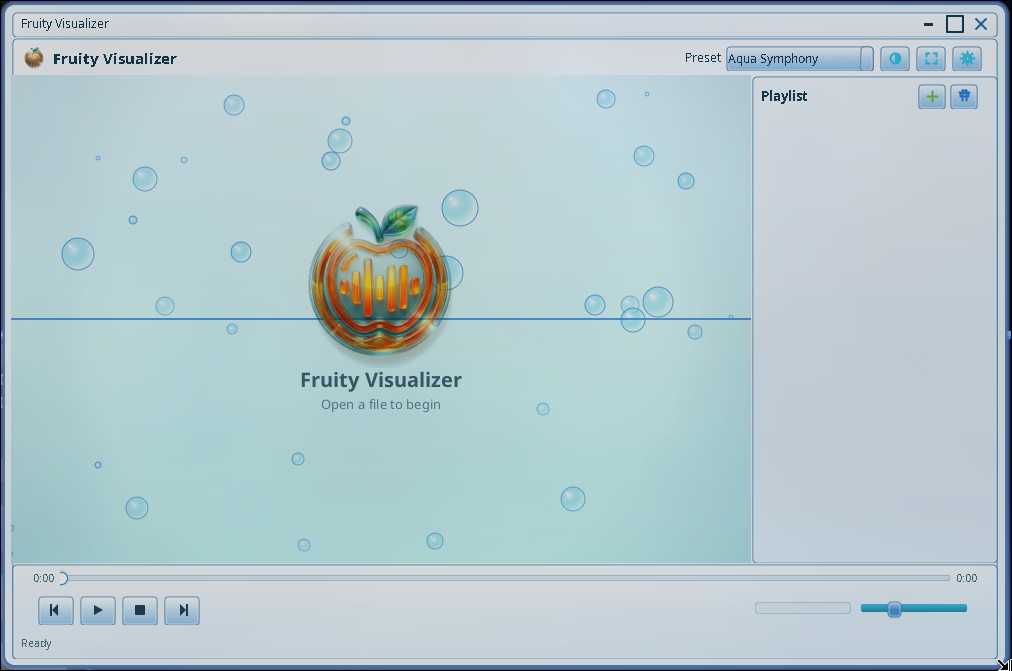Click the seek bar handle at 0:00
1012x671 pixels.
63,578
